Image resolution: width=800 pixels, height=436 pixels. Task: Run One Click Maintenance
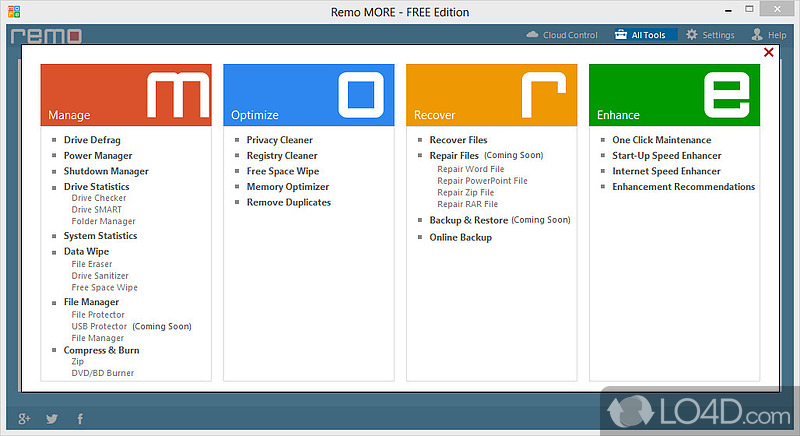point(661,140)
